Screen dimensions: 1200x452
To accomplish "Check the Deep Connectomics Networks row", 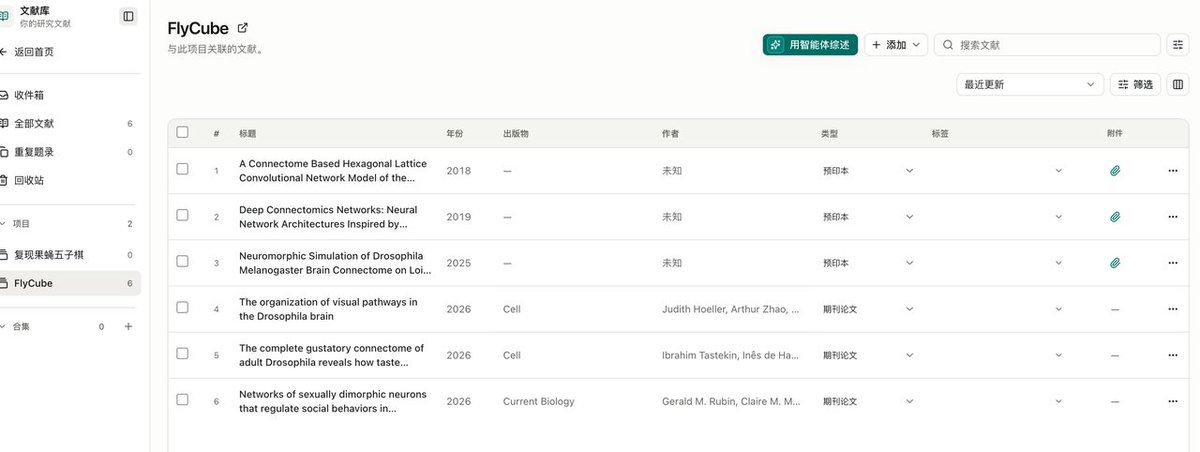I will coord(182,215).
